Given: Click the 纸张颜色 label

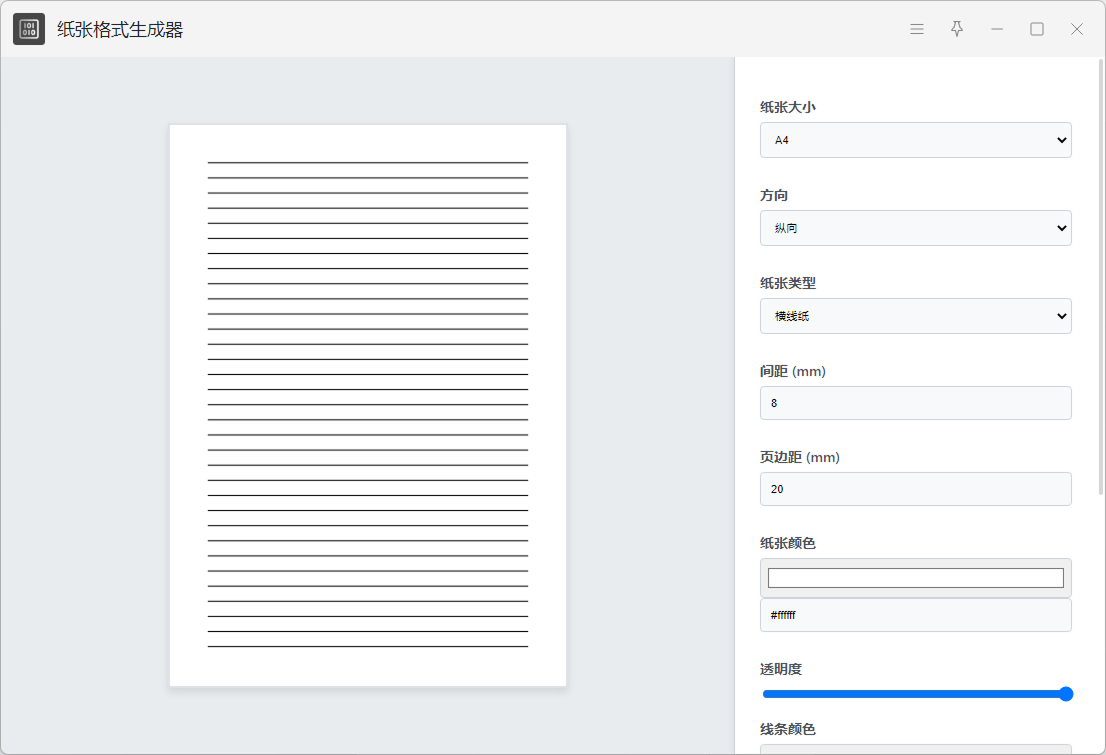Looking at the screenshot, I should click(788, 543).
